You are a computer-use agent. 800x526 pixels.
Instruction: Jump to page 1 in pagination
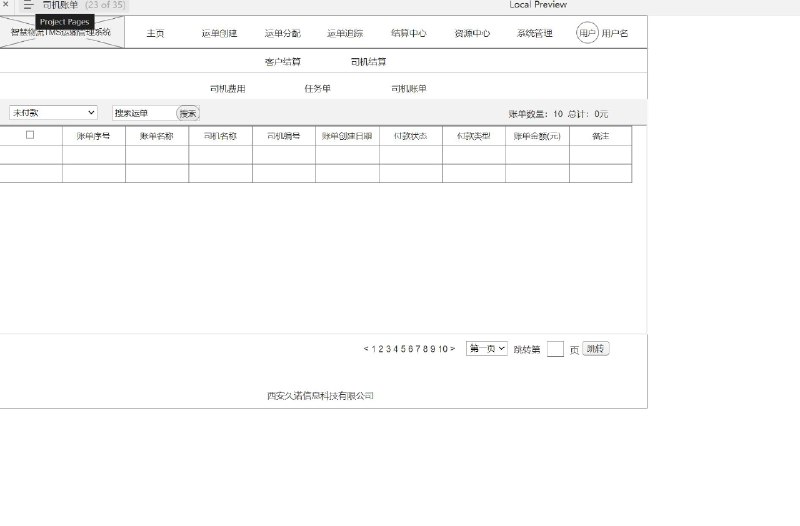[x=374, y=349]
